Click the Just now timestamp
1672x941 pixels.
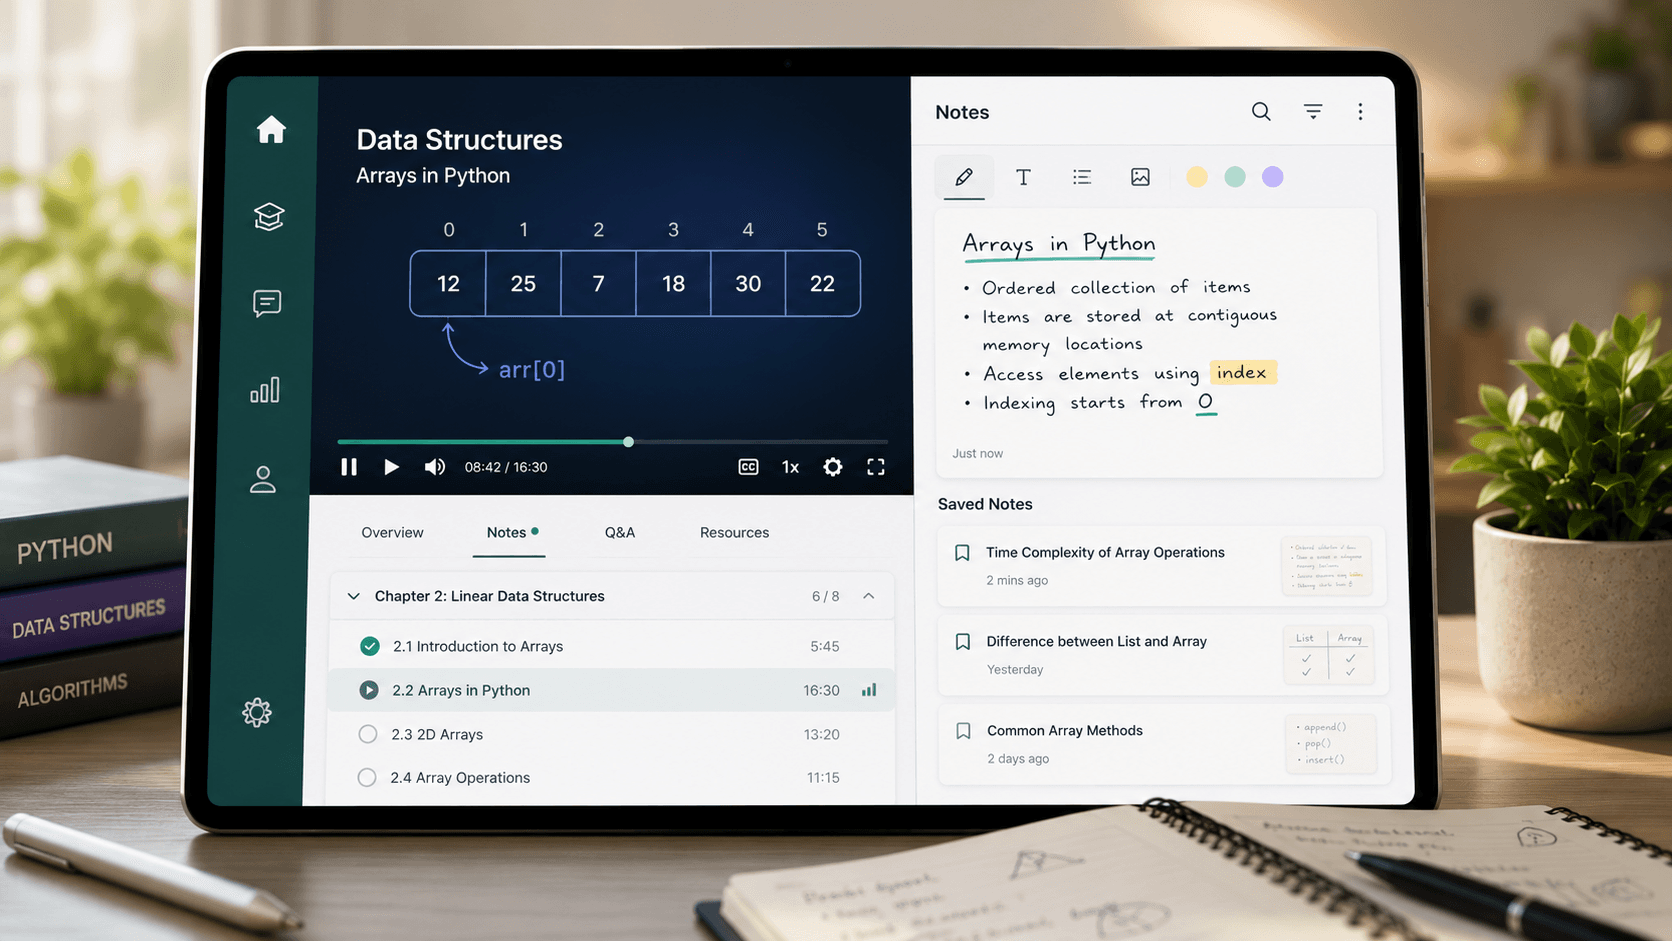click(x=977, y=453)
